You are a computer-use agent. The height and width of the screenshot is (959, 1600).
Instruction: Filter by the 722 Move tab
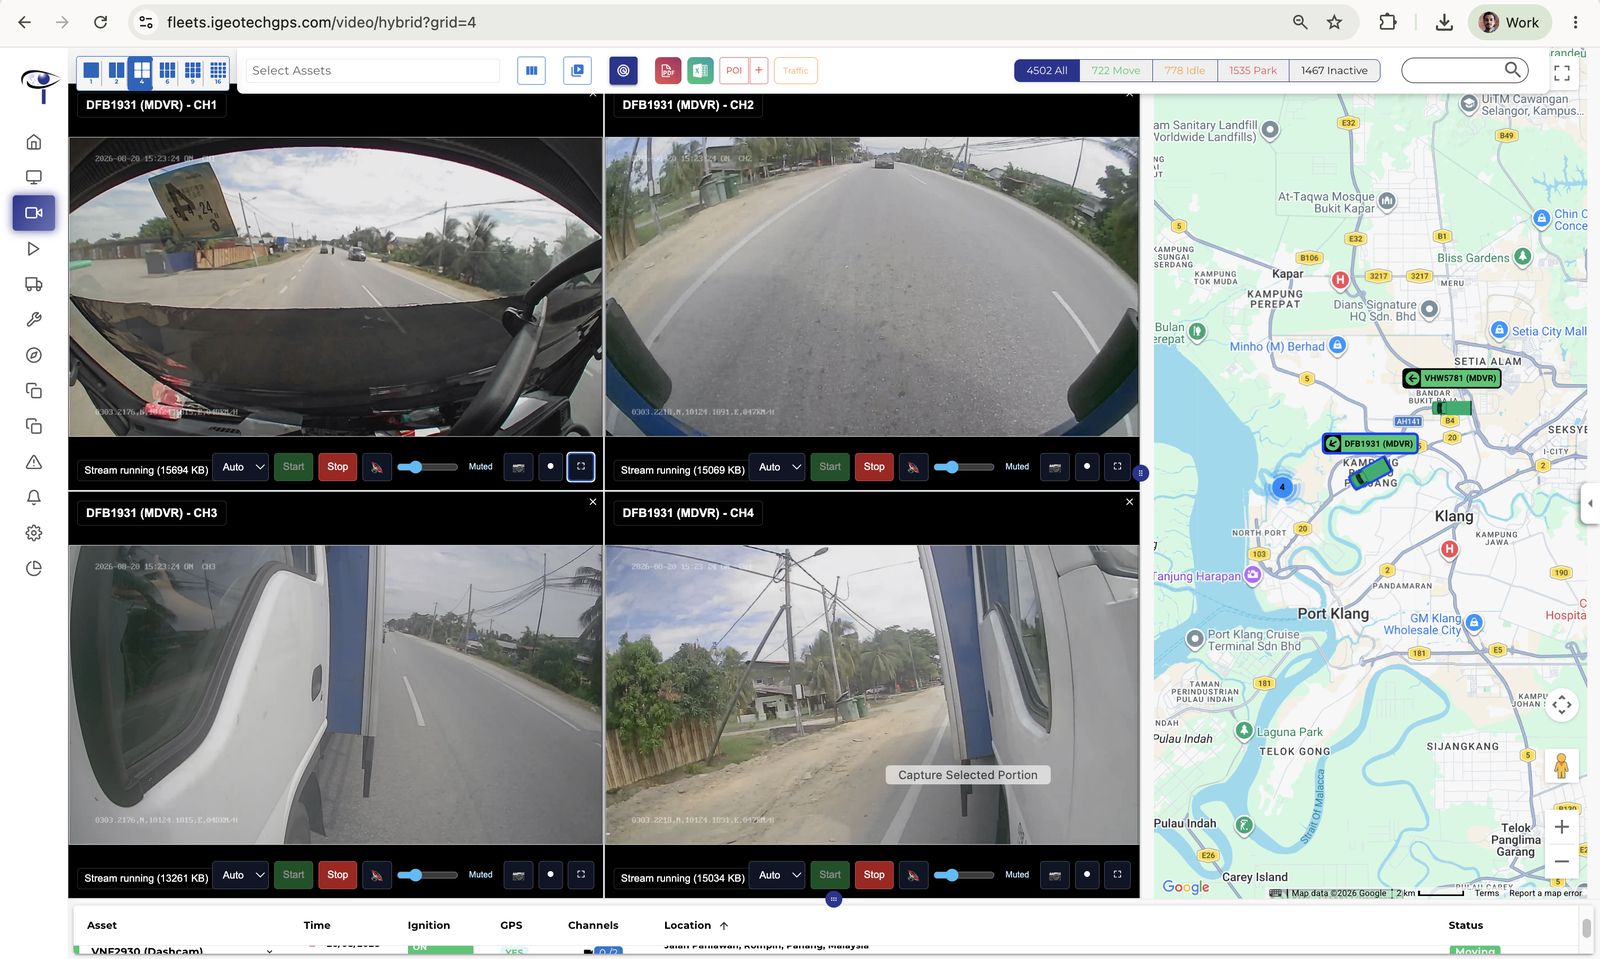click(x=1116, y=70)
